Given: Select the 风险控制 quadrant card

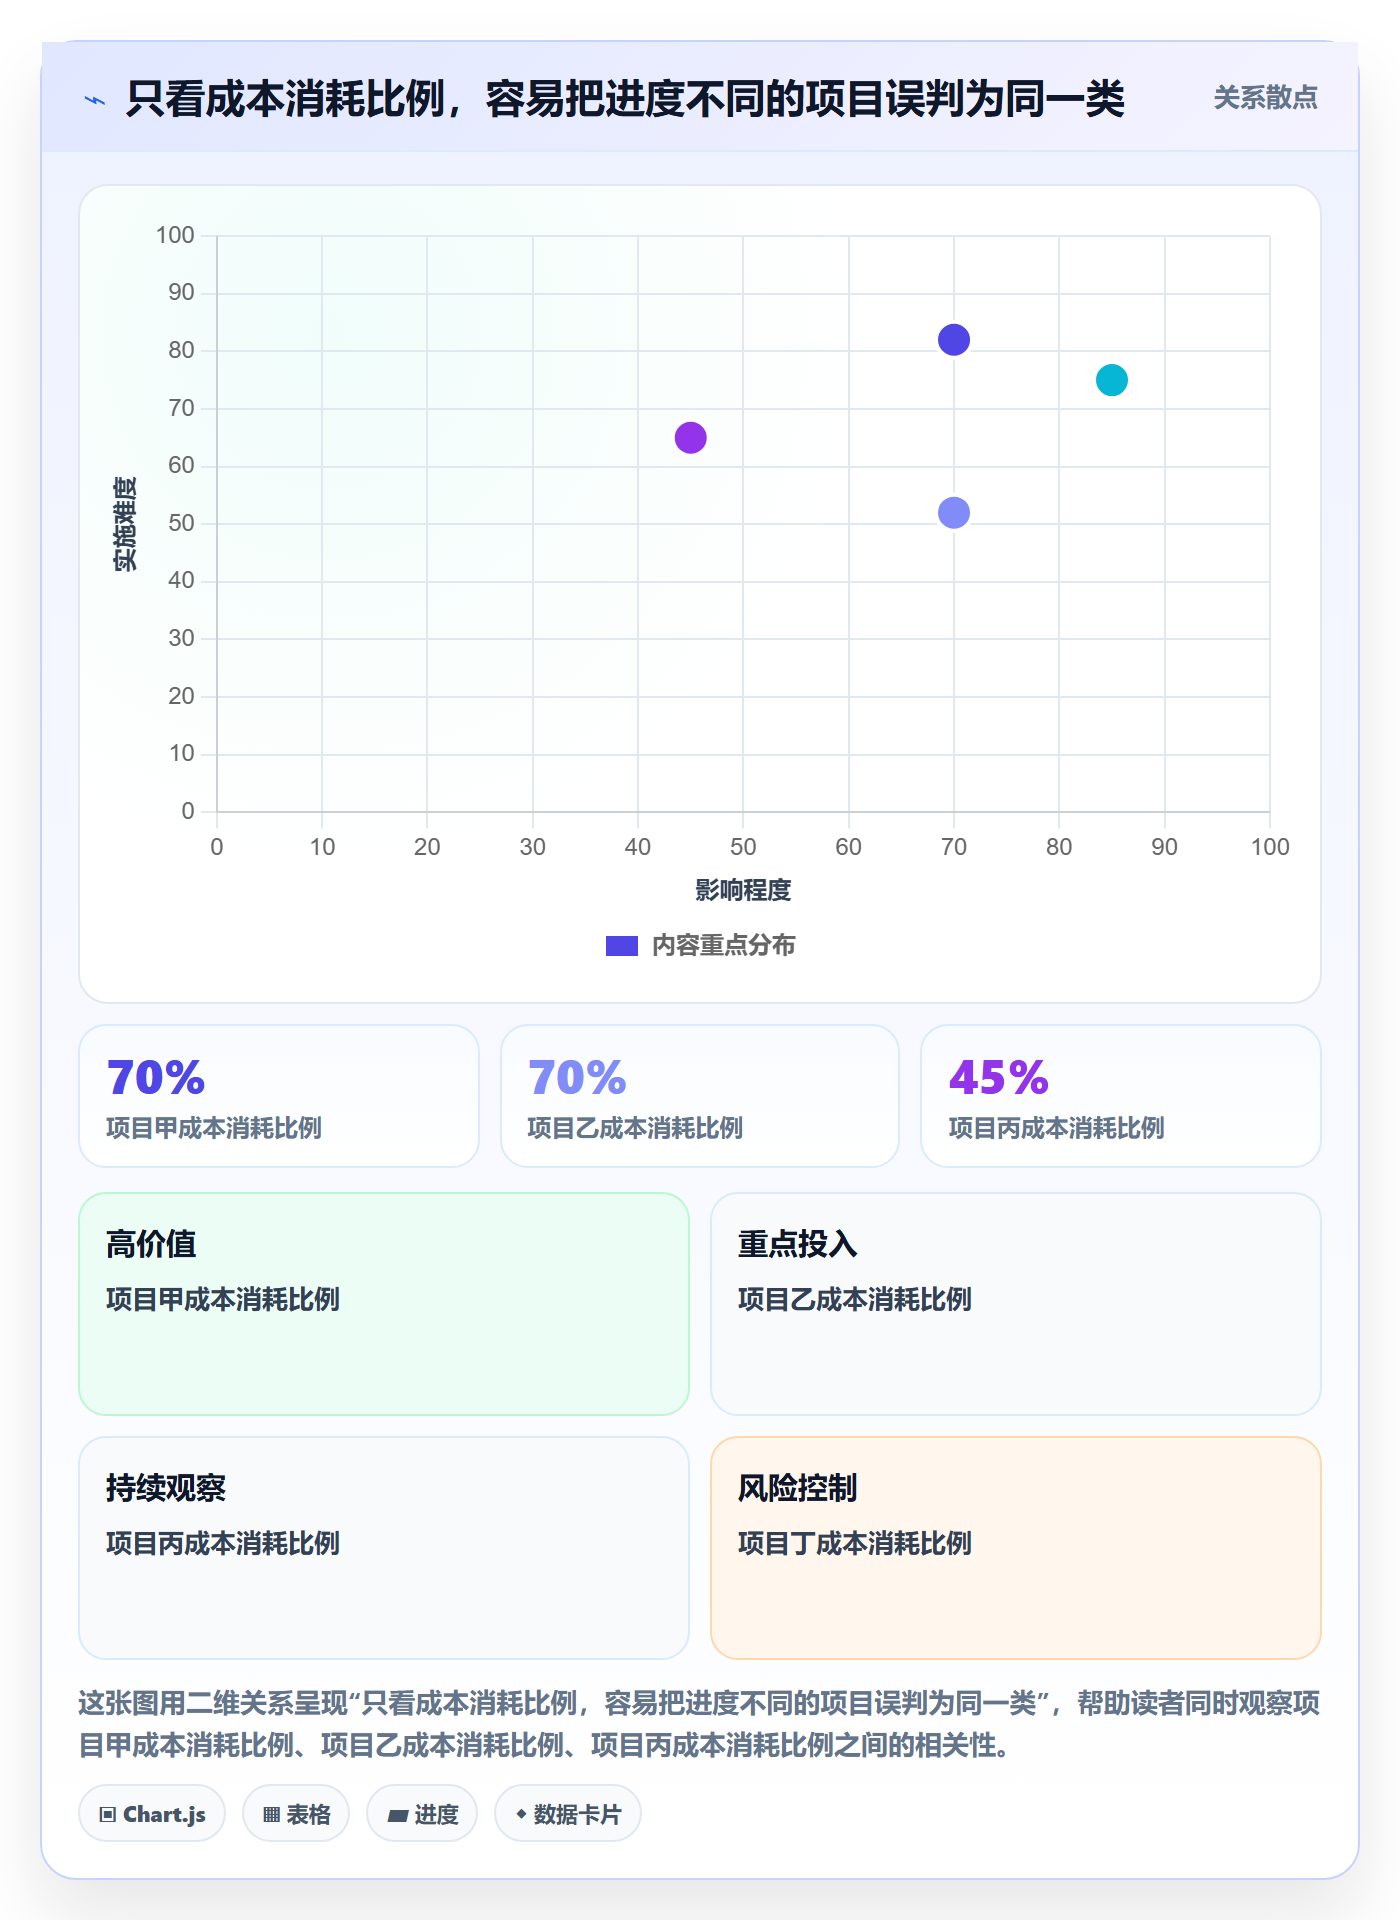Looking at the screenshot, I should point(1016,1548).
